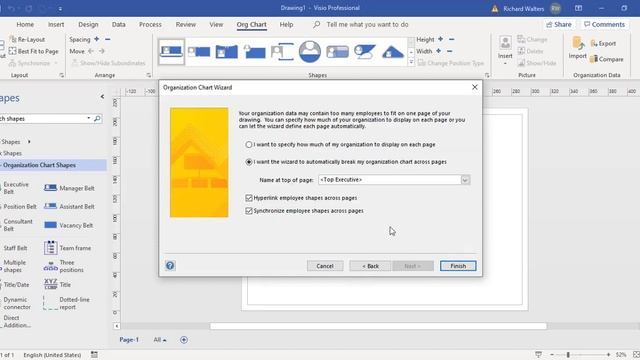Open the Name at top of page dropdown
Screen dimensions: 640x360
[x=465, y=180]
